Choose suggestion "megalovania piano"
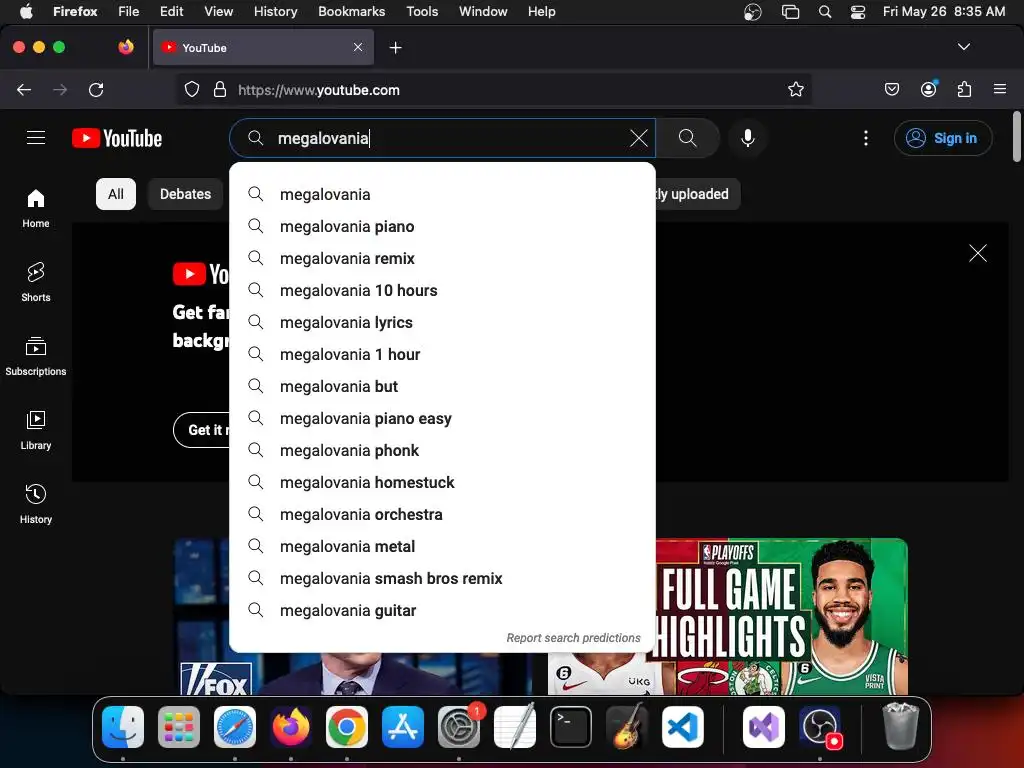The height and width of the screenshot is (768, 1024). 442,227
